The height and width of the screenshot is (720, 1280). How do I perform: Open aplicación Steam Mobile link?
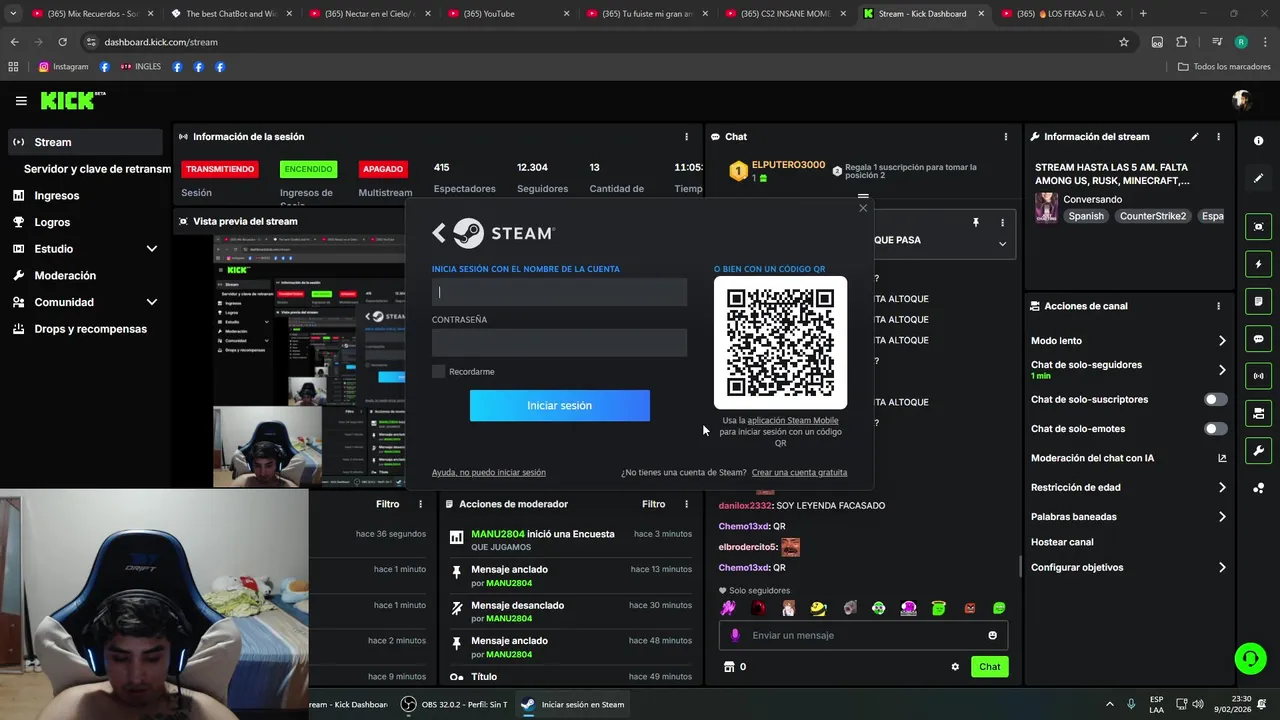point(793,420)
